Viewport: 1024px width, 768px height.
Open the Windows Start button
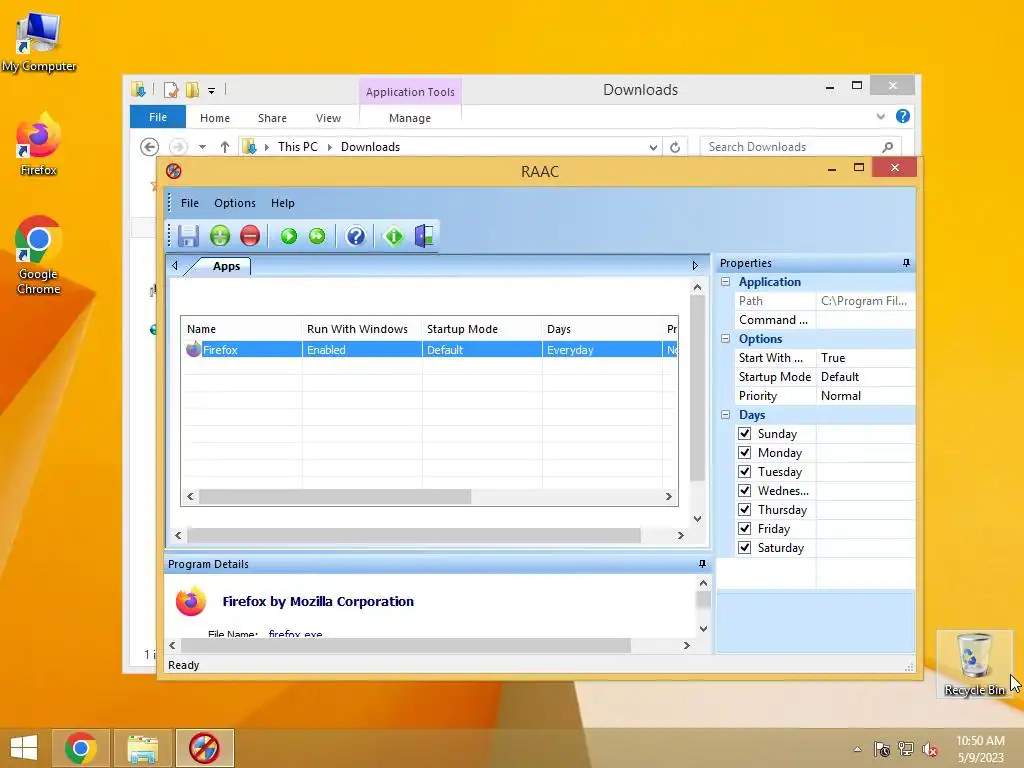[x=24, y=748]
